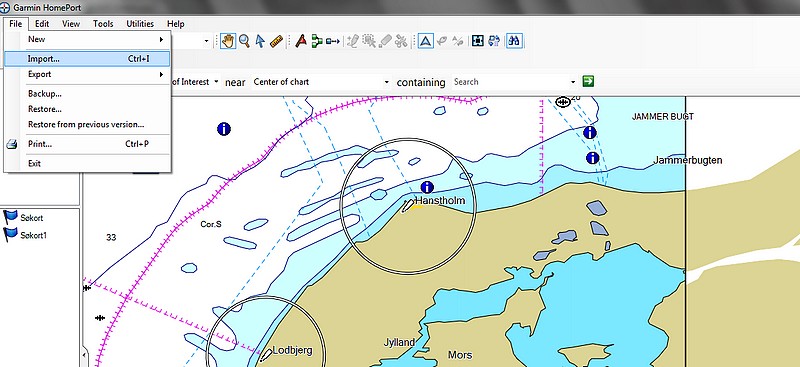This screenshot has height=367, width=800.
Task: Select the Pan hand tool
Action: click(228, 41)
